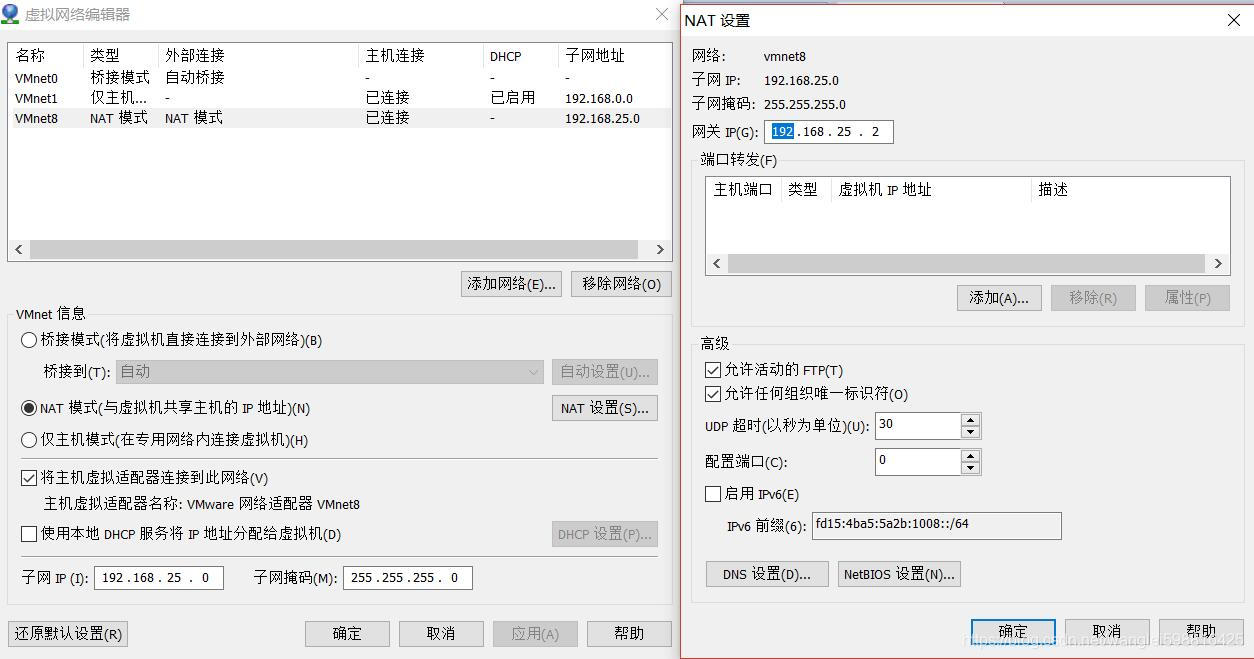This screenshot has height=659, width=1254.
Task: Select NAT 模式 radio button
Action: 29,408
